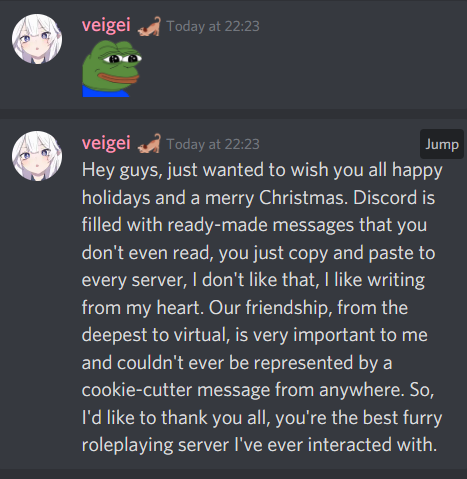467x479 pixels.
Task: Select the holiday greeting message body
Action: click(x=262, y=307)
